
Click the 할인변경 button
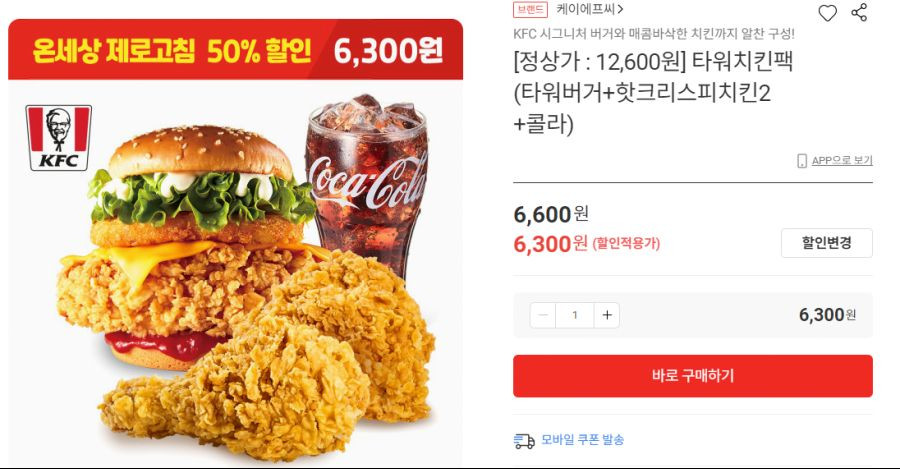pos(827,243)
